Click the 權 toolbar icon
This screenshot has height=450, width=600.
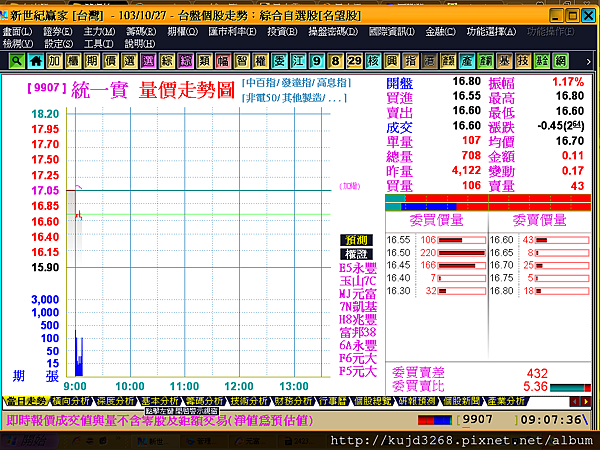pos(260,61)
